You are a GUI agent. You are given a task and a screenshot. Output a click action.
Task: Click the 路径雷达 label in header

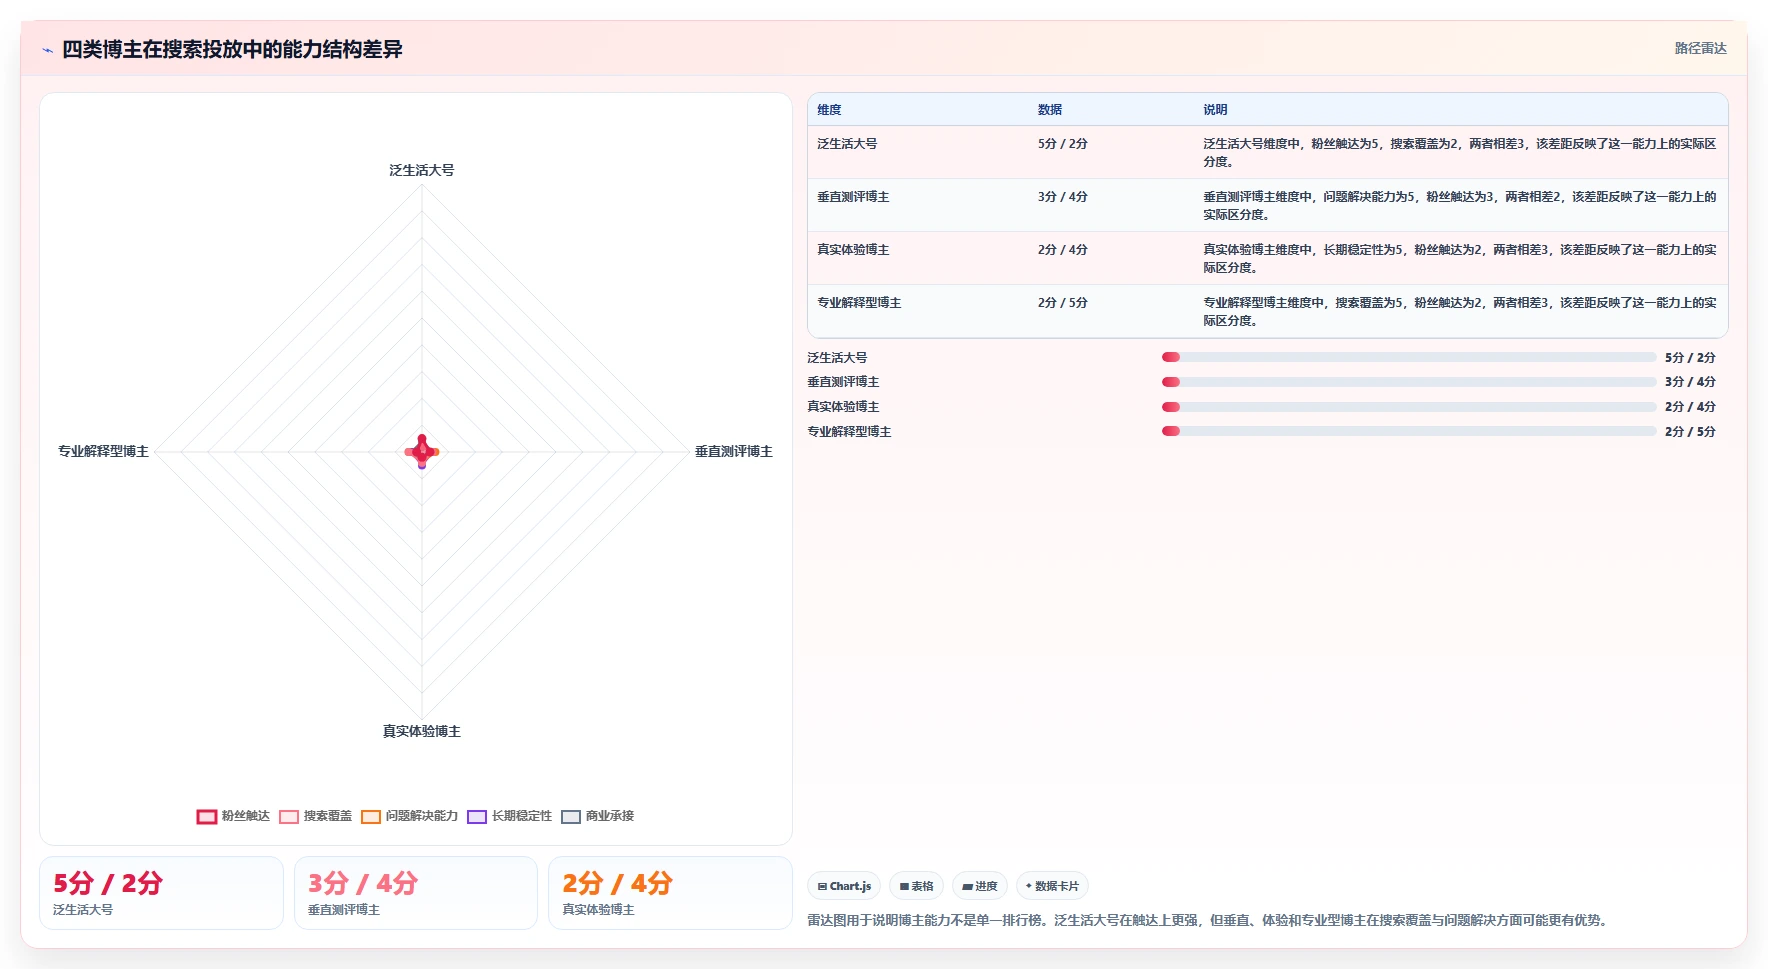click(x=1700, y=48)
